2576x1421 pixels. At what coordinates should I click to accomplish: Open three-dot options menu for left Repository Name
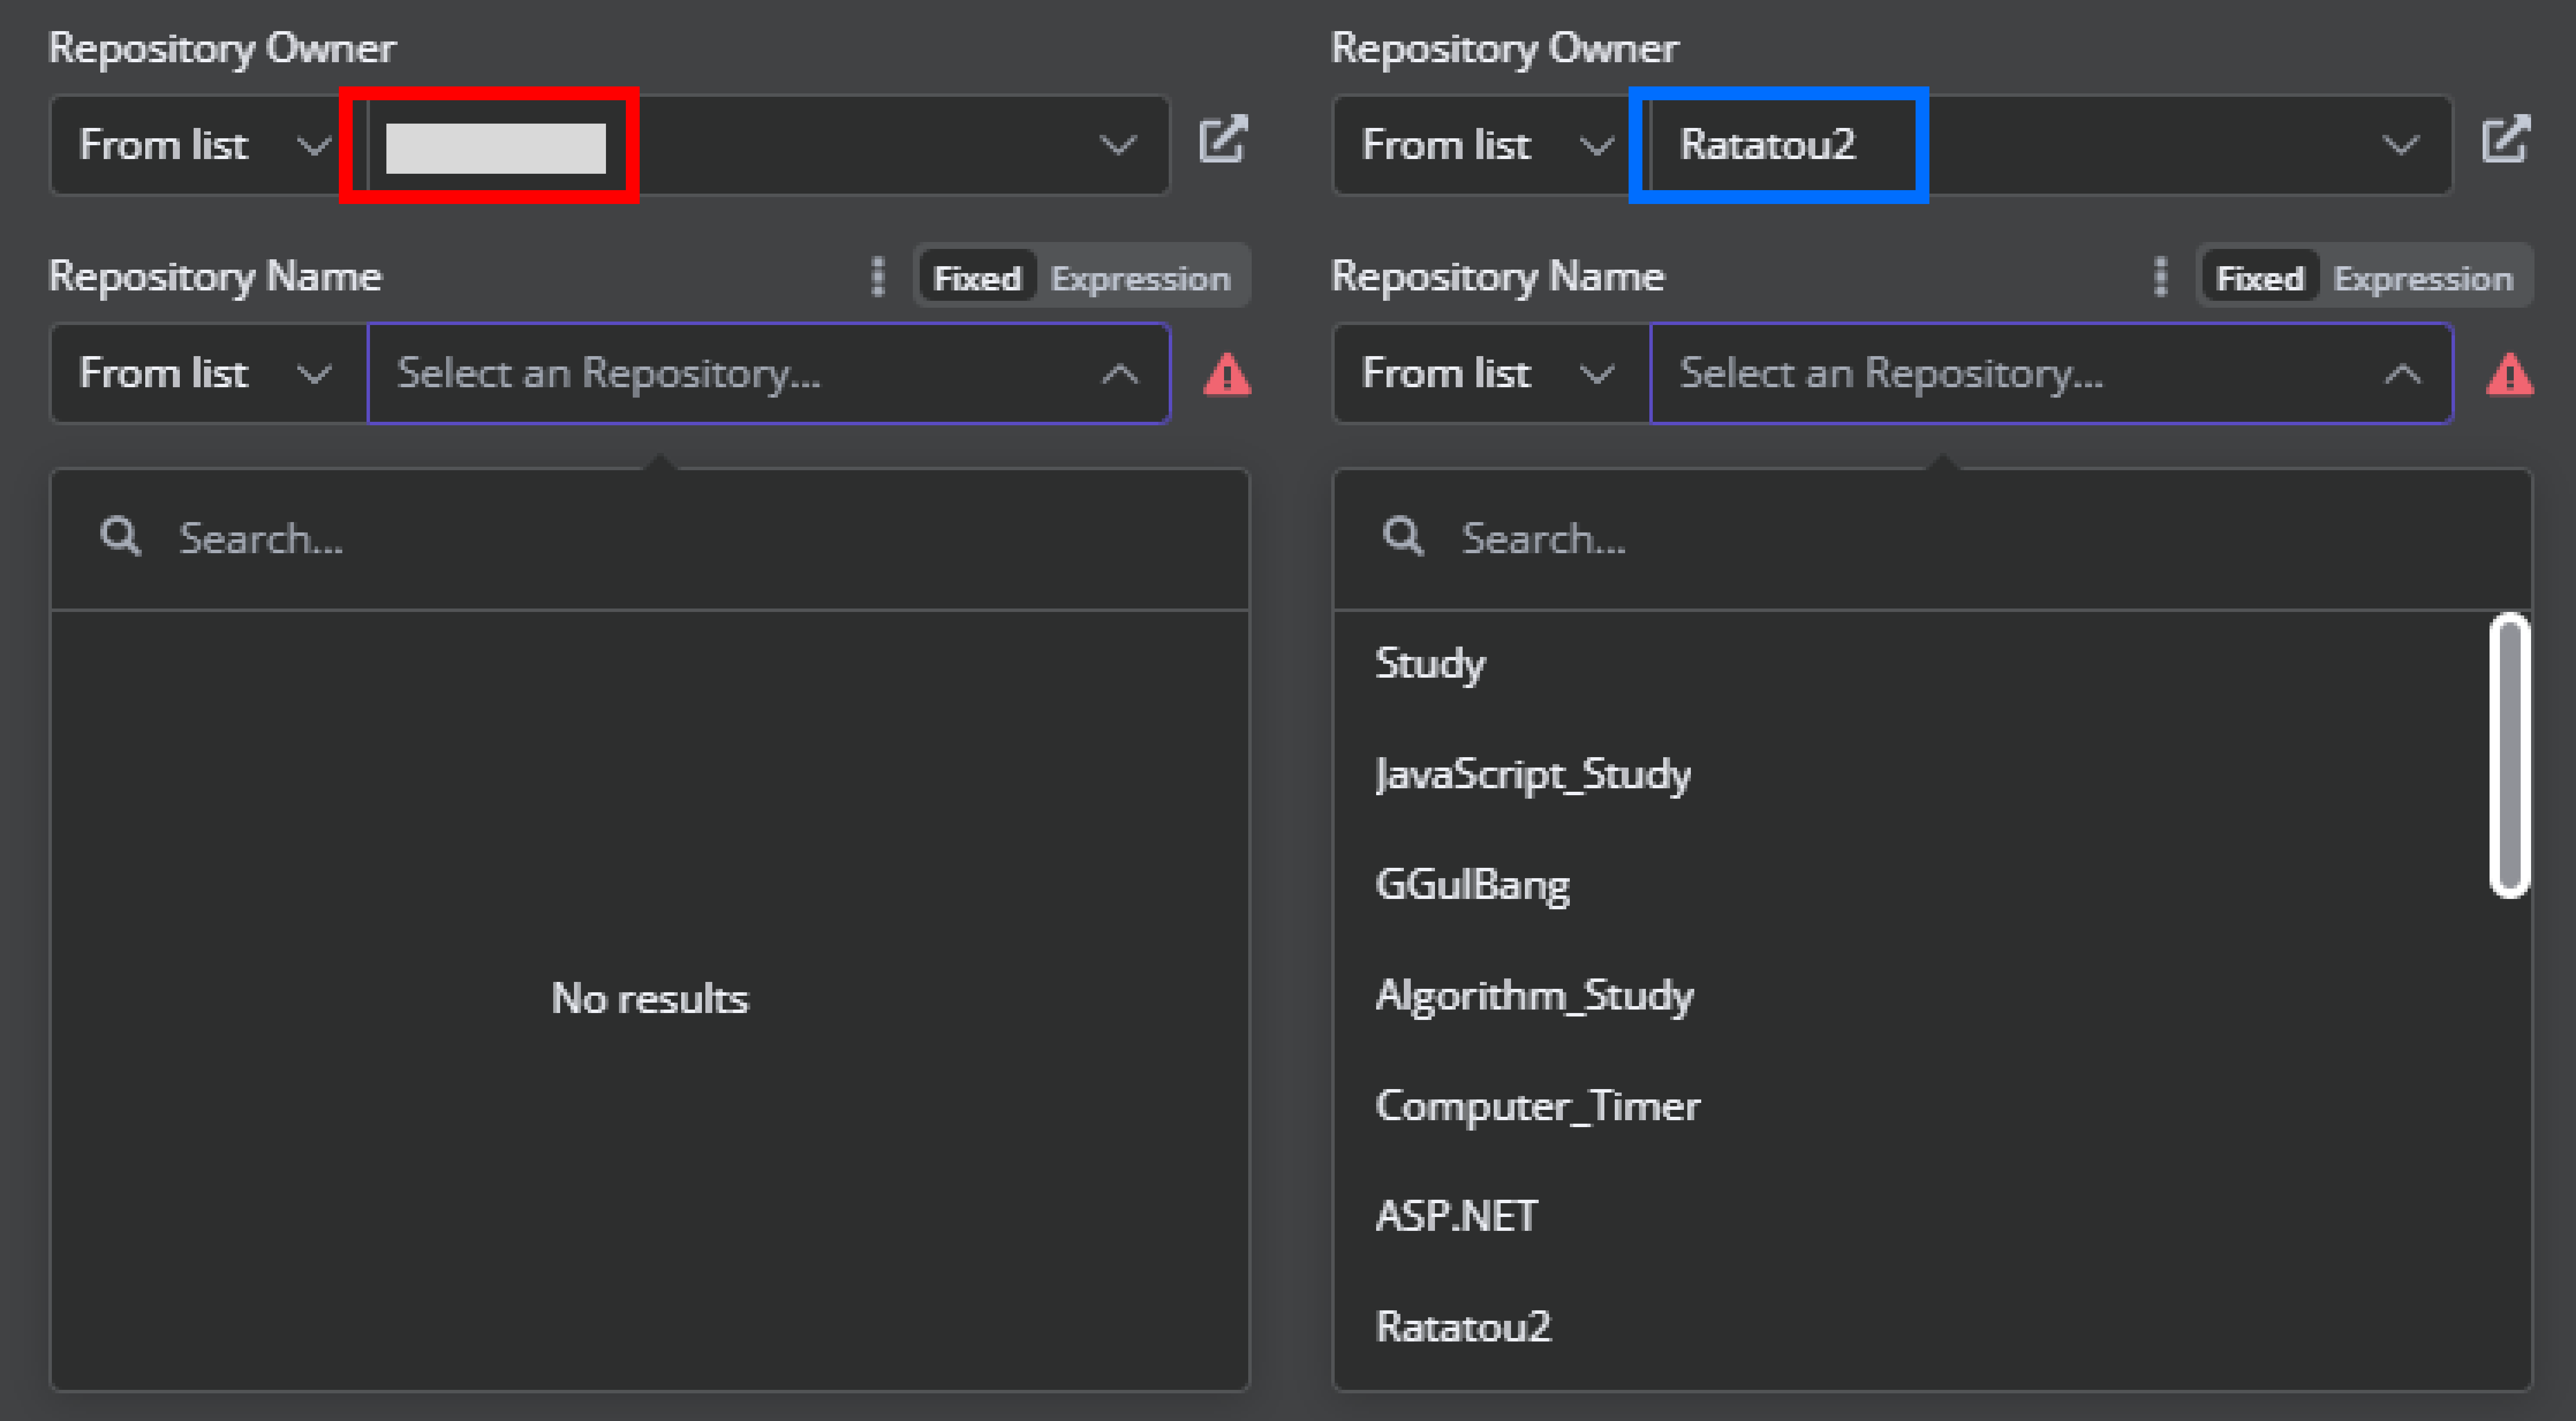[877, 277]
